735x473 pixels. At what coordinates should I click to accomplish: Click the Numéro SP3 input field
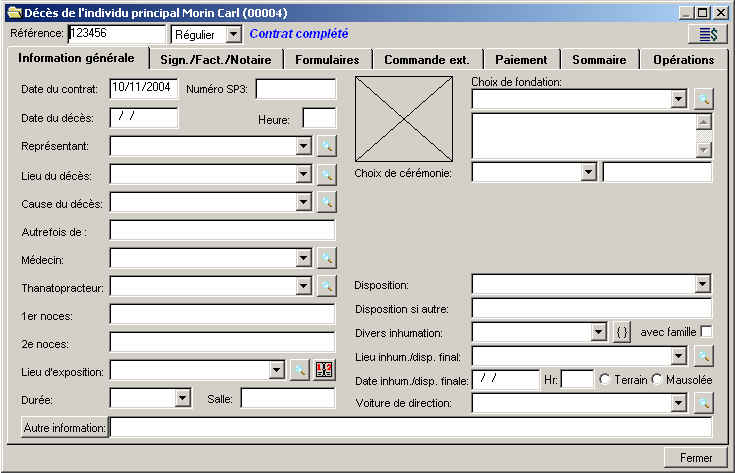[x=295, y=89]
